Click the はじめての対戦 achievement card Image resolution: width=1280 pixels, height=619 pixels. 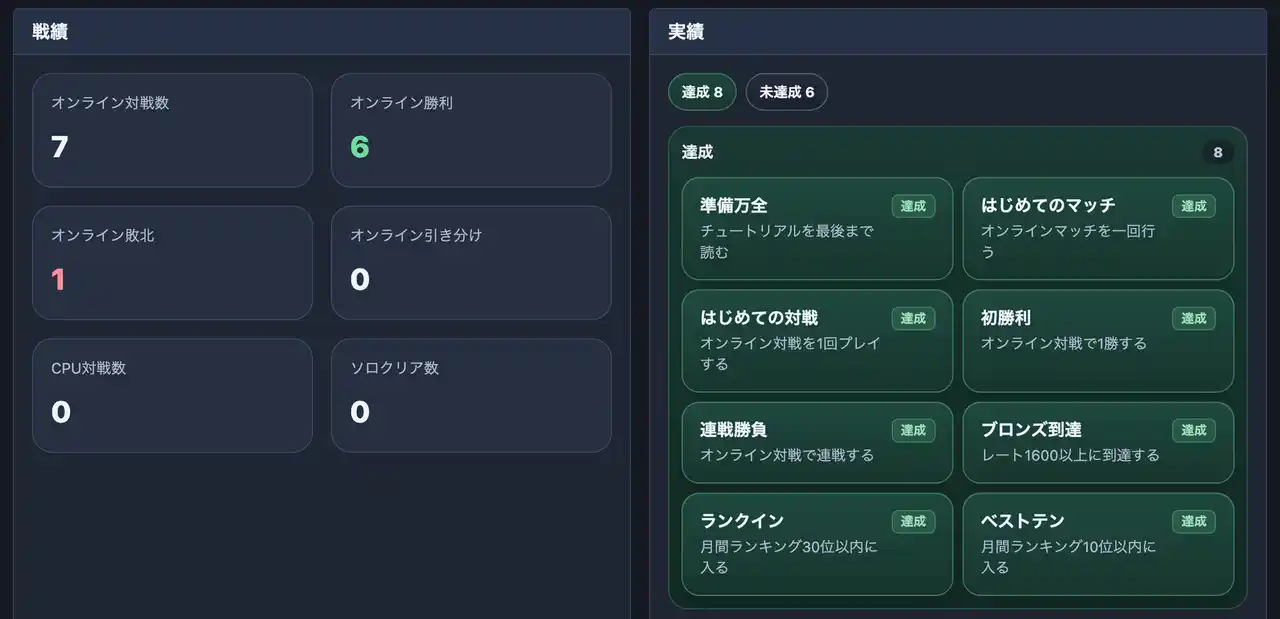[817, 341]
